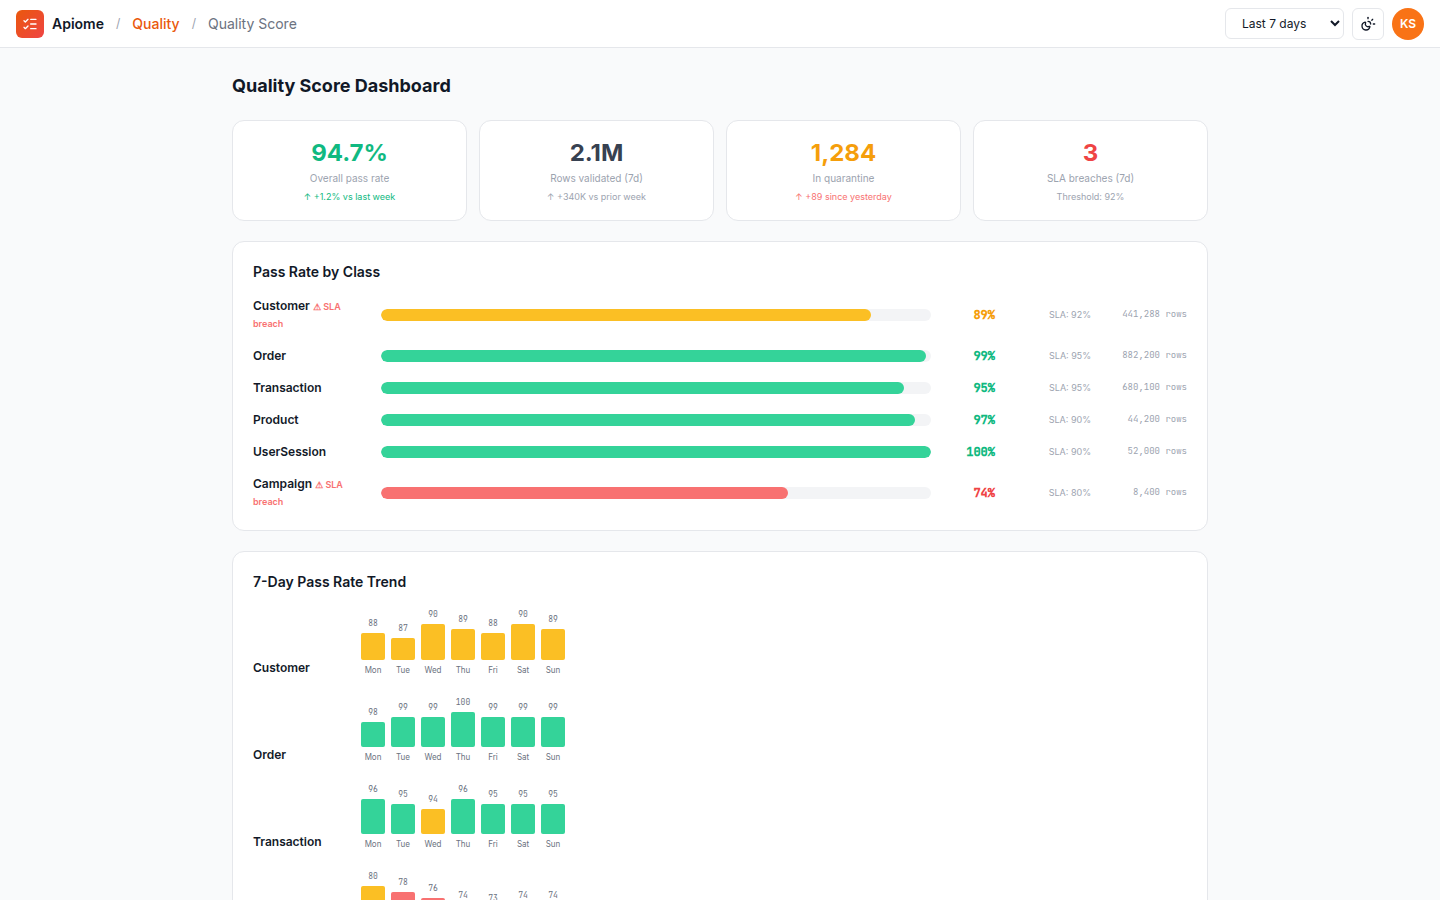Open the KS user avatar menu

point(1408,24)
